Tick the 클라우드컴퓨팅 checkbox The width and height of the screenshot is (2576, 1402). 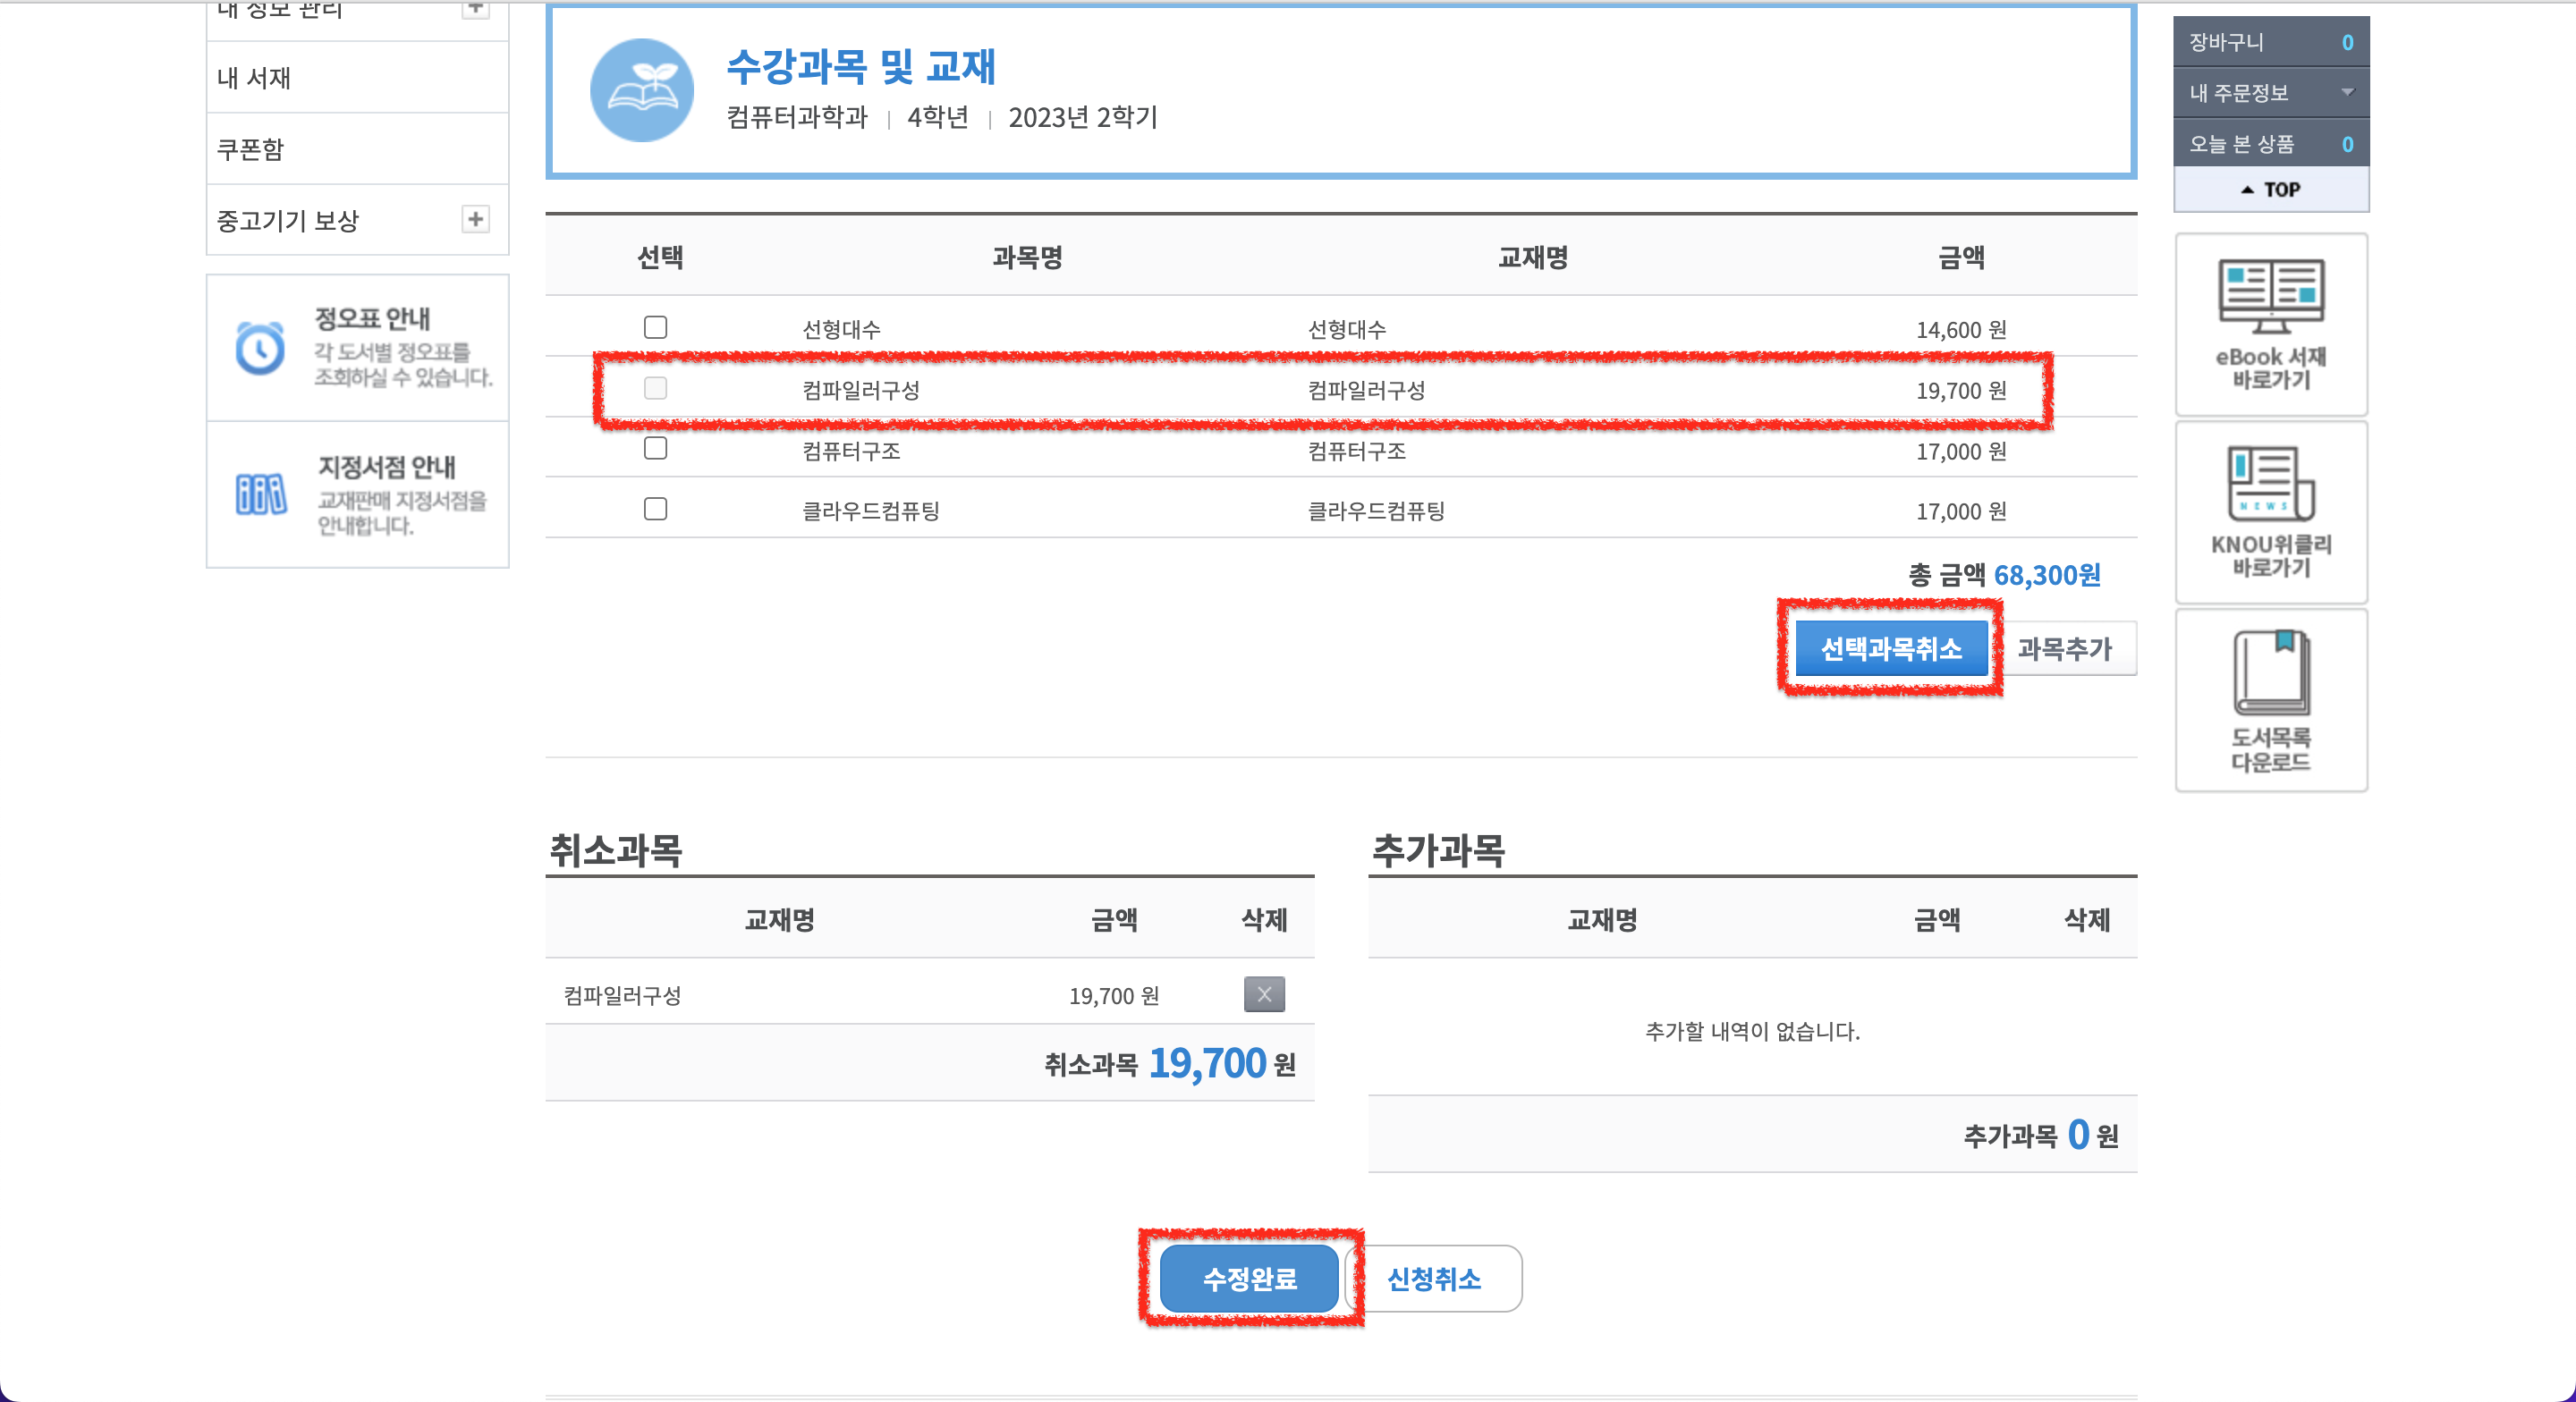(655, 509)
